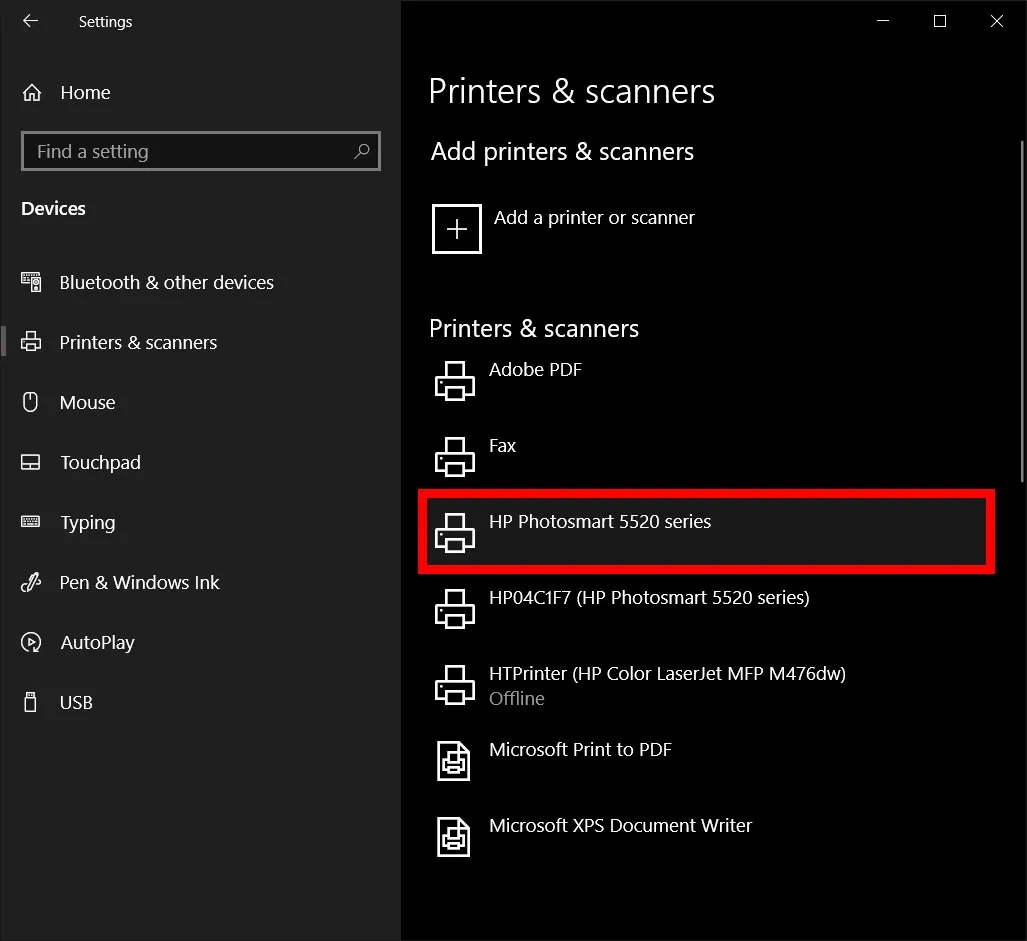This screenshot has width=1027, height=941.
Task: Select HP04C1F7 printer from the list
Action: pyautogui.click(x=647, y=597)
